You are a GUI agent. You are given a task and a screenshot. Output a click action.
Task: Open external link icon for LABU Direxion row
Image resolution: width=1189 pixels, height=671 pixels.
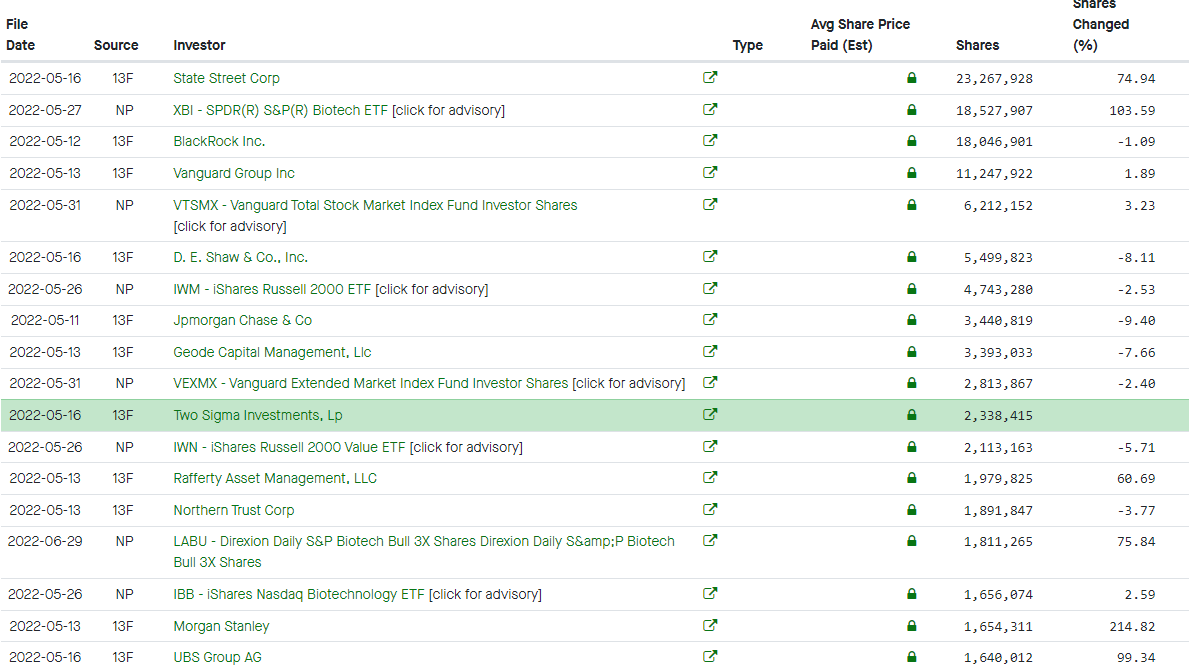710,540
